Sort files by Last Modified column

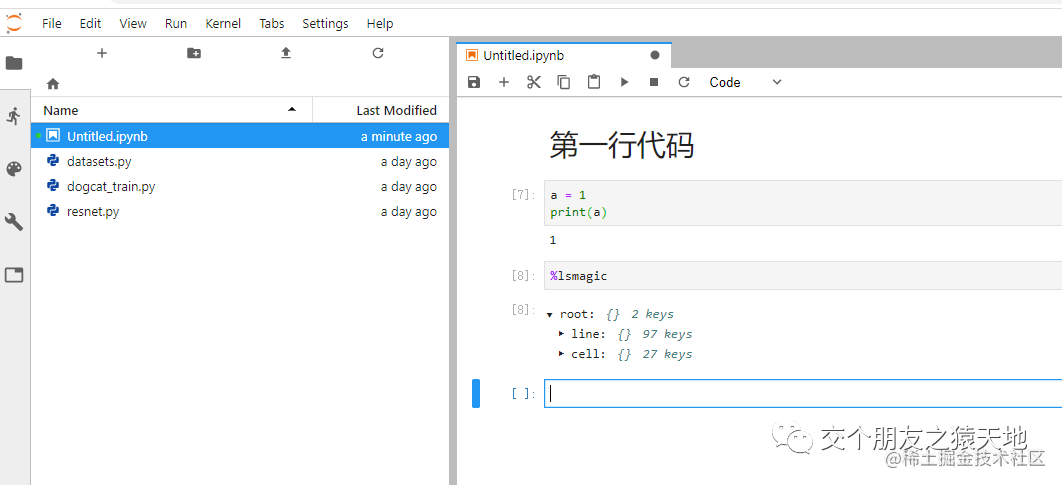click(x=381, y=110)
